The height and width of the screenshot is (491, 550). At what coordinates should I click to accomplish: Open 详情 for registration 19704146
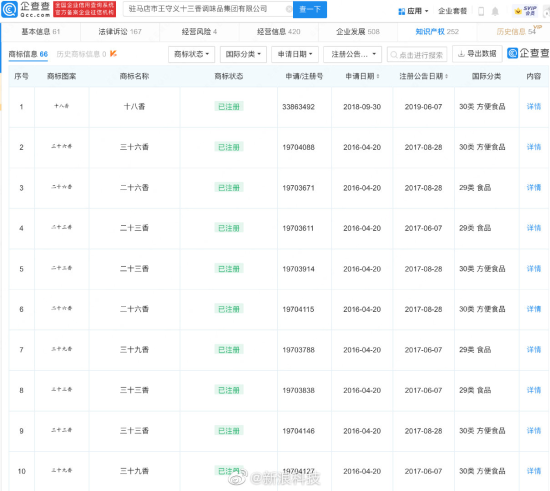point(534,431)
